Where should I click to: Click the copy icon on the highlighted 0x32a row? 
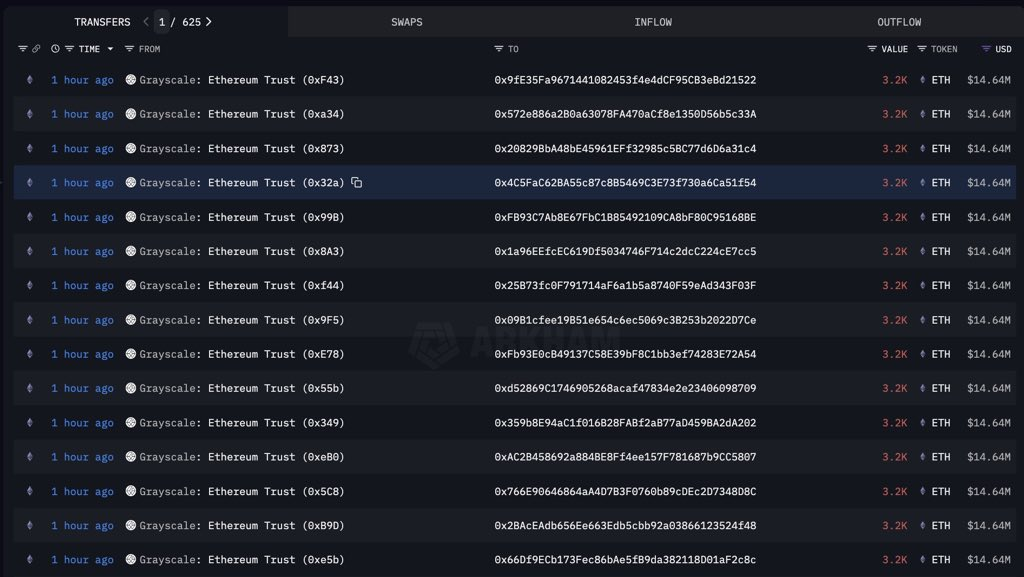(357, 183)
